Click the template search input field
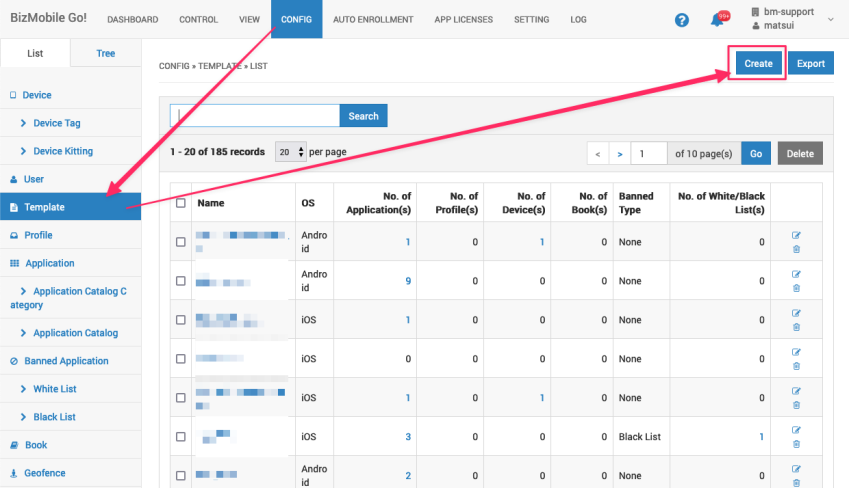The height and width of the screenshot is (488, 849). pos(255,116)
